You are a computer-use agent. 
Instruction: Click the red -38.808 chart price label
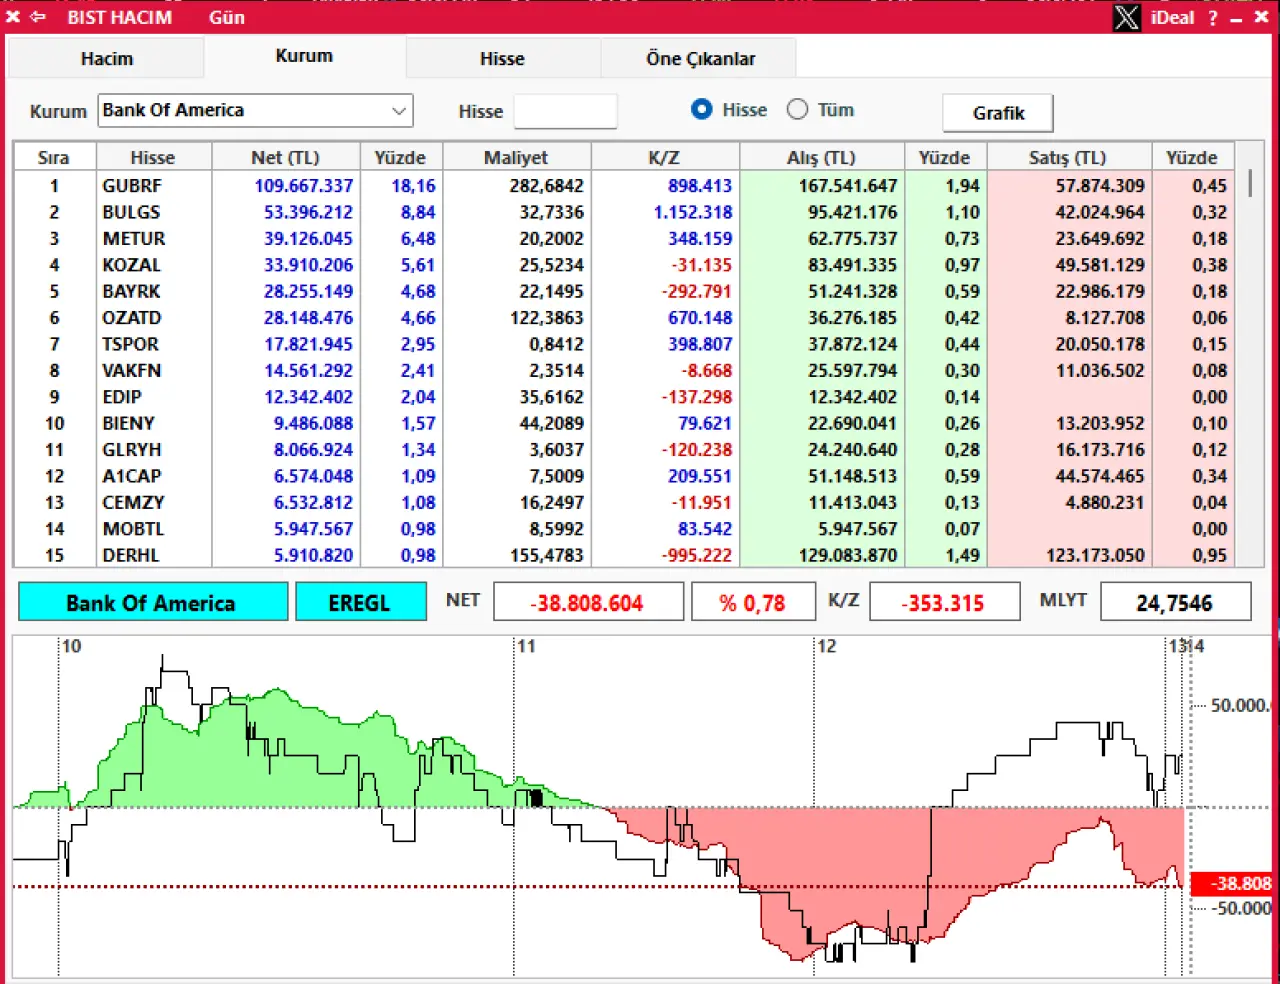[1232, 884]
